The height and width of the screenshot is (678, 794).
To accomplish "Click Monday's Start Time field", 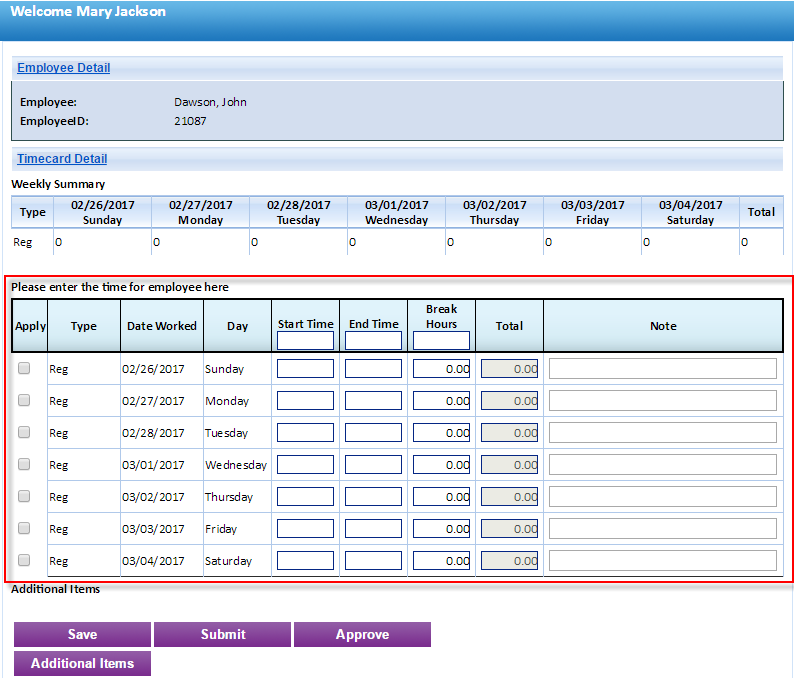I will point(305,401).
